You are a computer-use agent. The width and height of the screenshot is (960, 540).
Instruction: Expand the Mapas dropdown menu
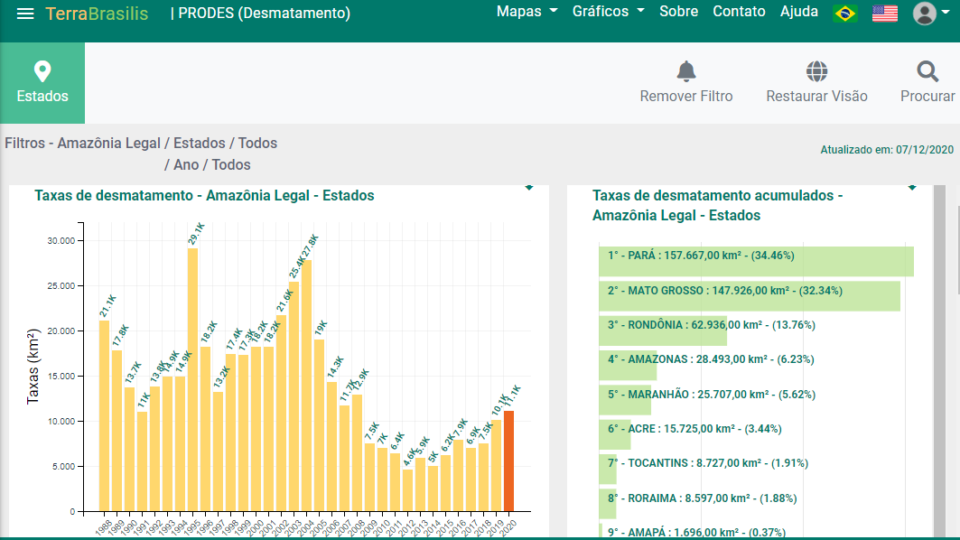click(x=527, y=12)
